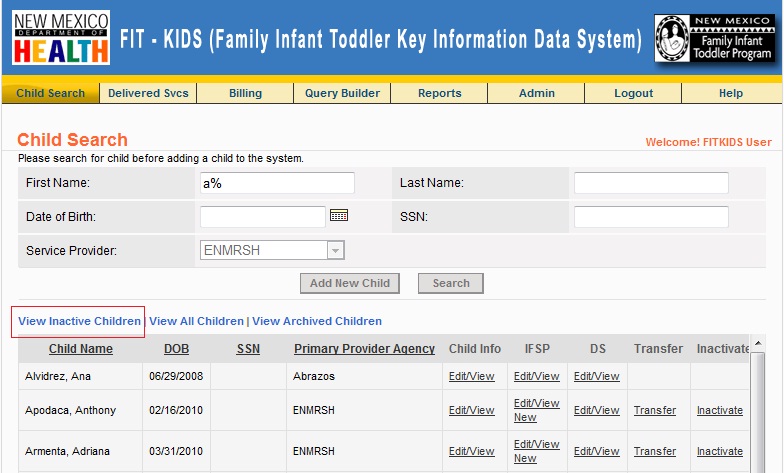Click the Add New Child button
This screenshot has width=784, height=473.
(350, 283)
